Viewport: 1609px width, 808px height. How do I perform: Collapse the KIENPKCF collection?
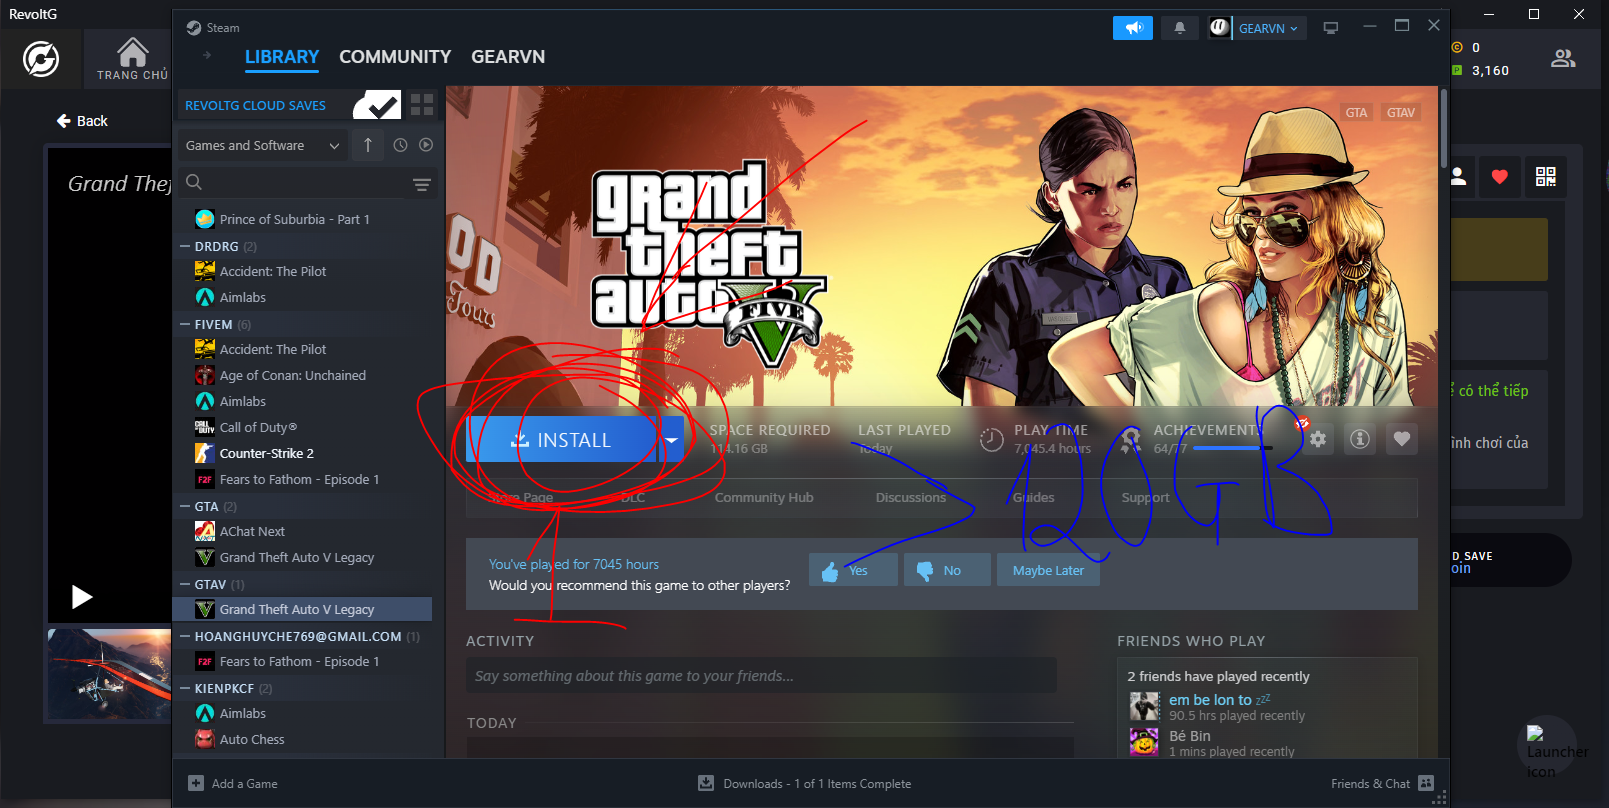pos(185,688)
